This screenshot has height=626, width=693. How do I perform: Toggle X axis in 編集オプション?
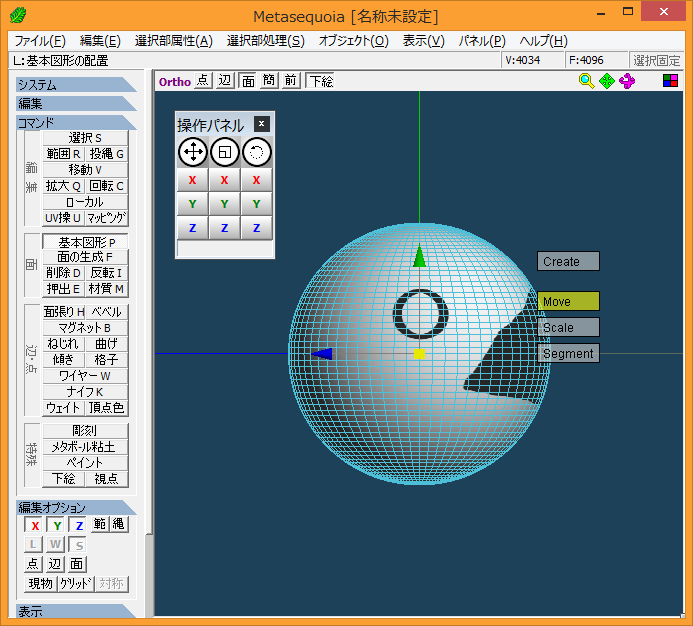point(34,525)
